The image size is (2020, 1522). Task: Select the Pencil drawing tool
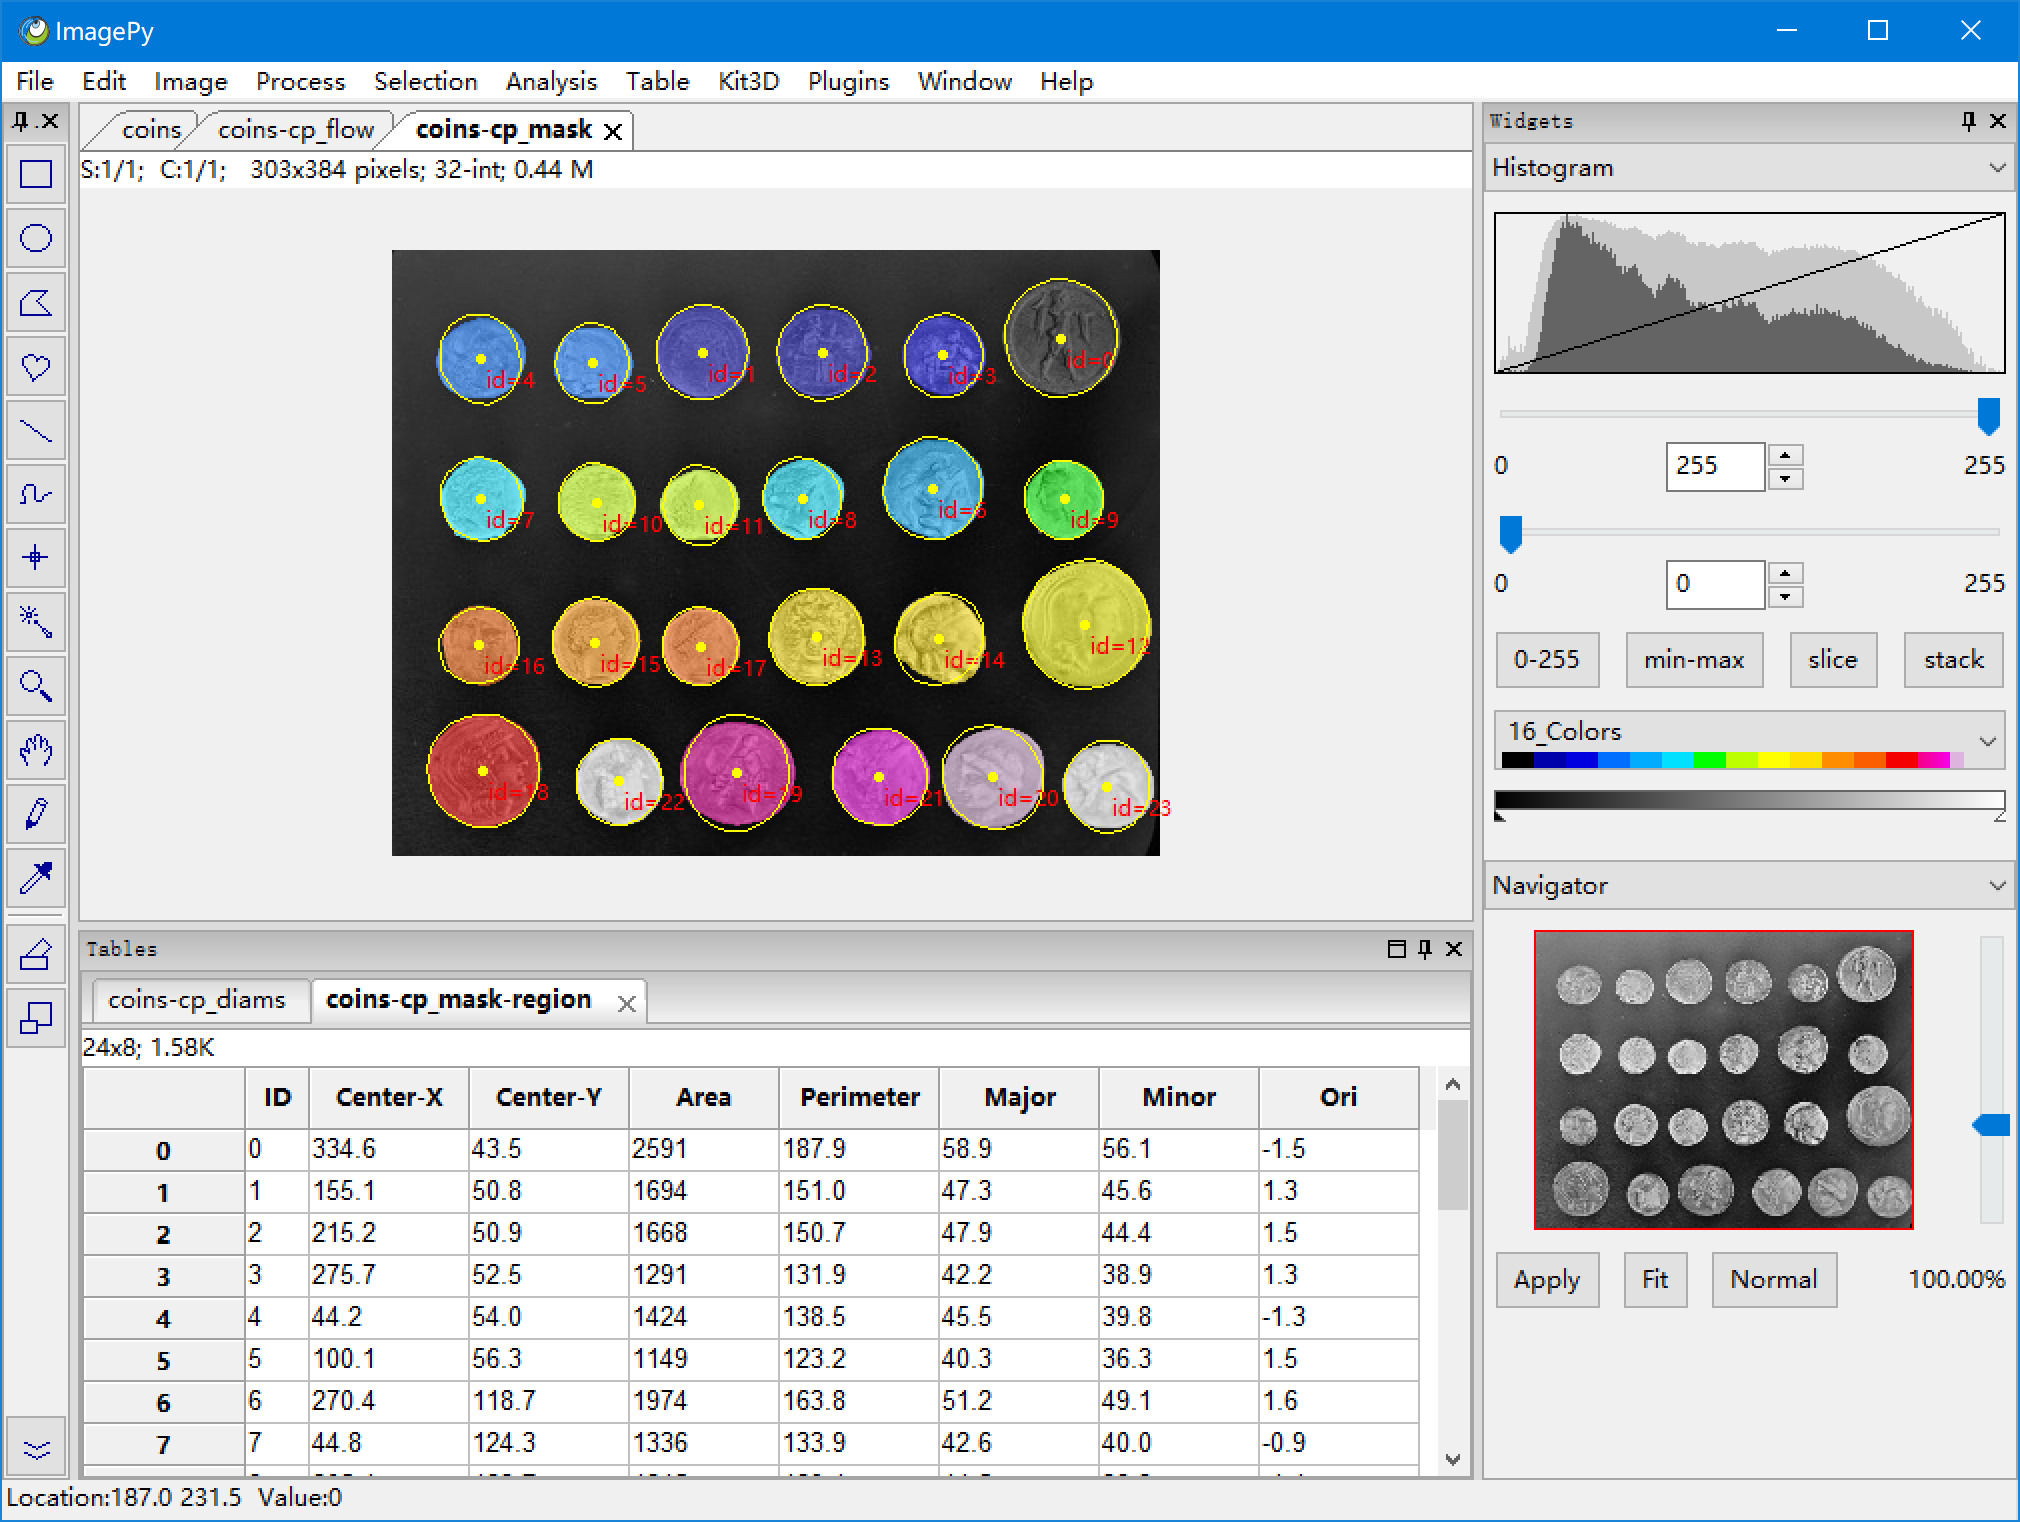point(36,814)
